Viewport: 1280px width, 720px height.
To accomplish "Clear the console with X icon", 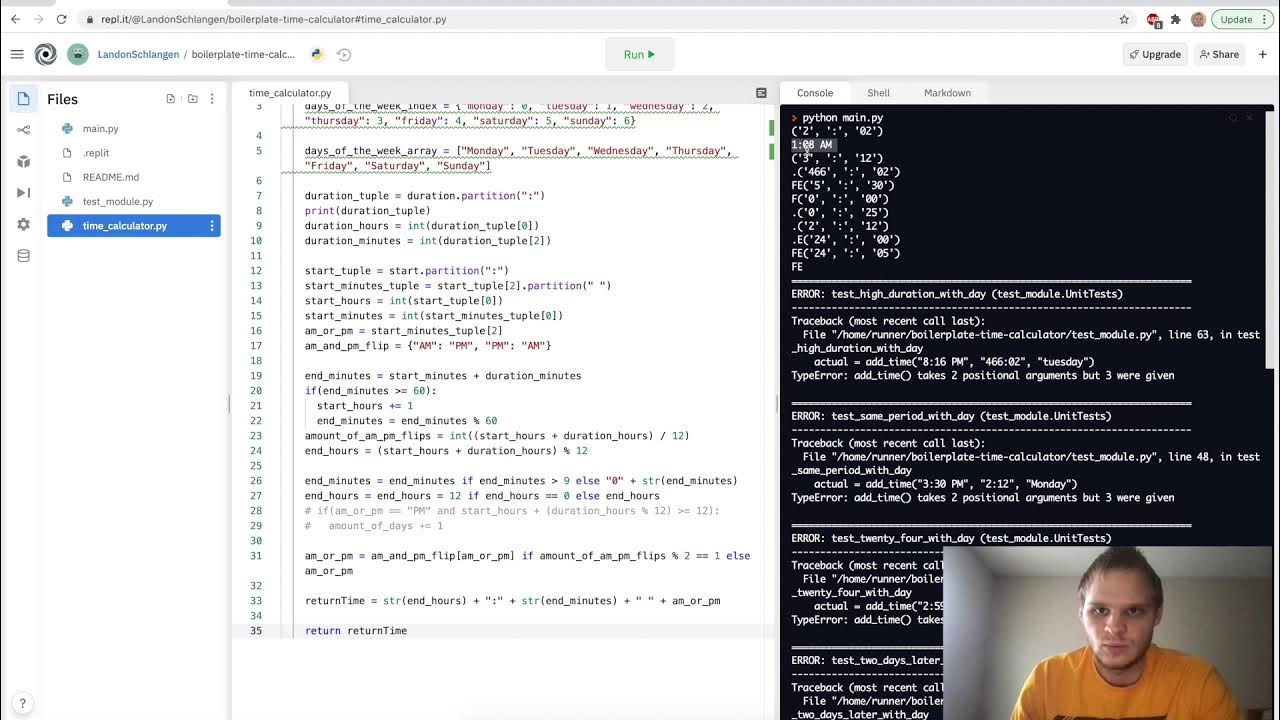I will pyautogui.click(x=1249, y=118).
